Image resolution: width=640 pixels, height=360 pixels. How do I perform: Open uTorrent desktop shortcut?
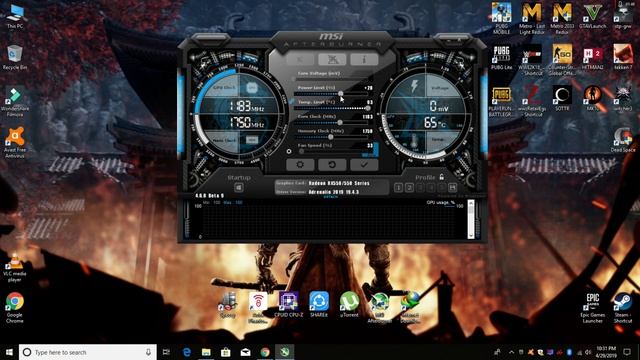[x=349, y=304]
